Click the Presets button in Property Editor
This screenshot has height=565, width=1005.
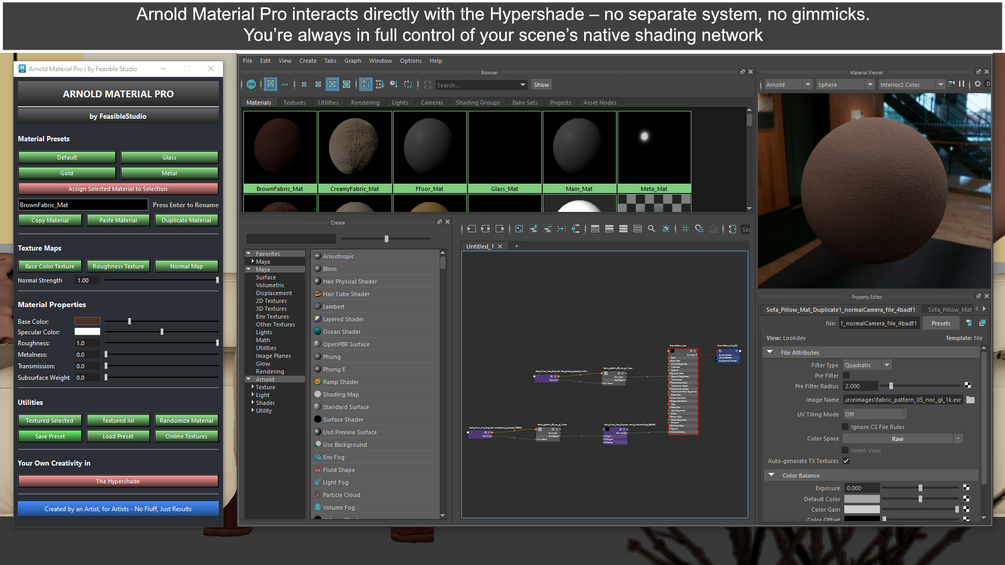pos(940,323)
